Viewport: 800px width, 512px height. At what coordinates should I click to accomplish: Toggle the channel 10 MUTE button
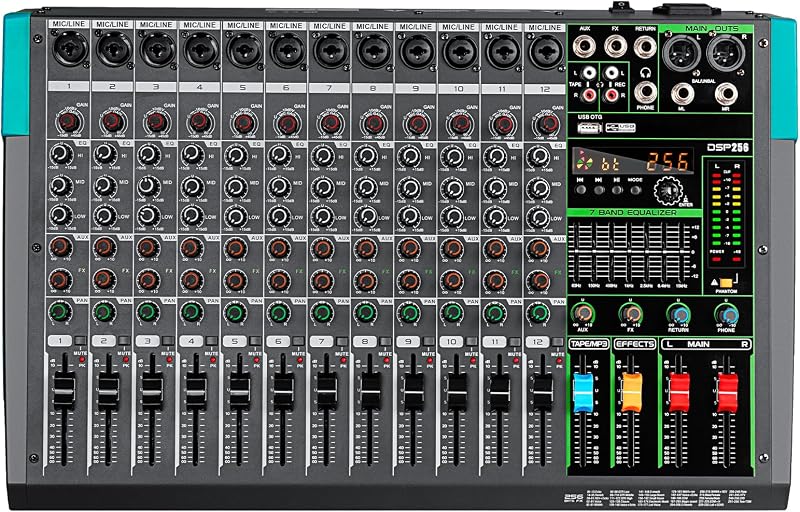pyautogui.click(x=471, y=341)
